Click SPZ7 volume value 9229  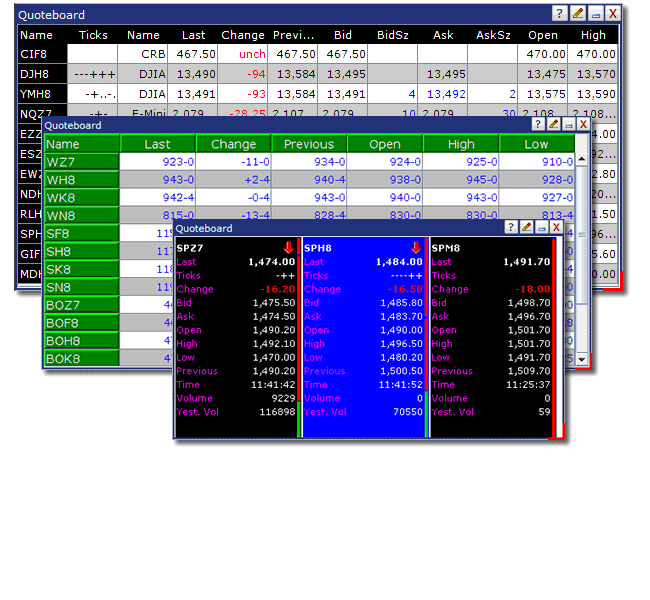point(283,398)
